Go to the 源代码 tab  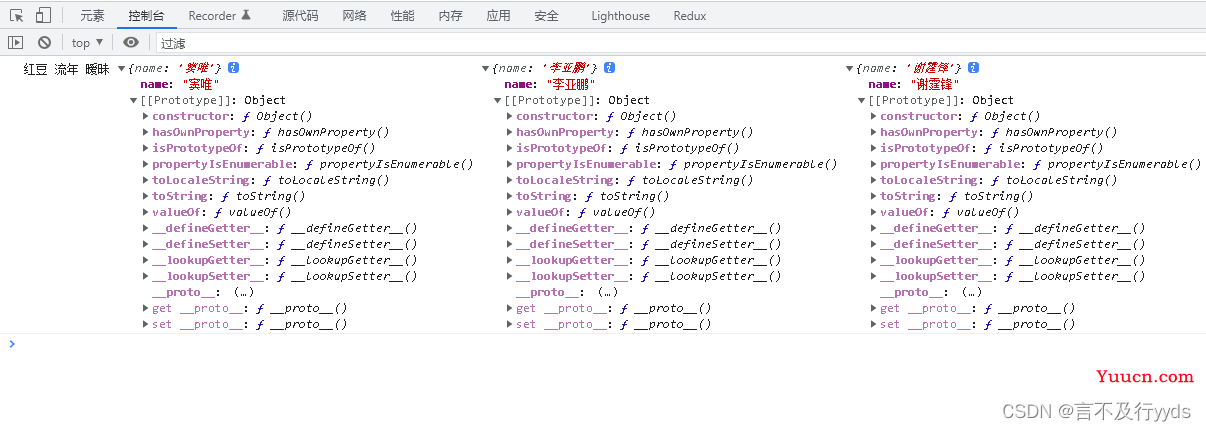click(300, 16)
